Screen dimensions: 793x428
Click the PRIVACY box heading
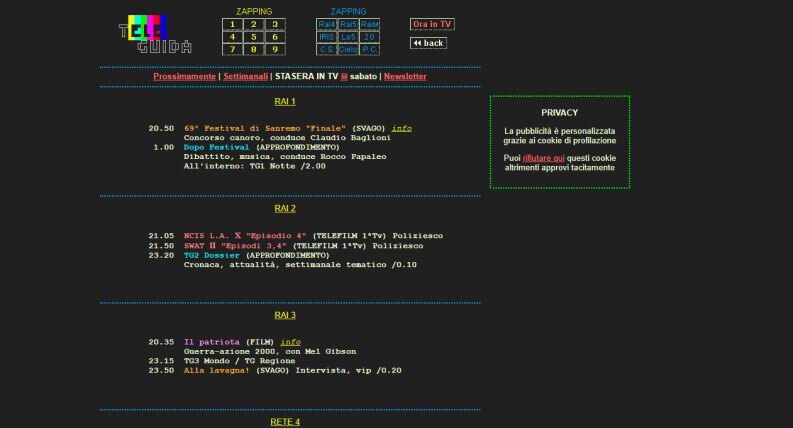(559, 113)
